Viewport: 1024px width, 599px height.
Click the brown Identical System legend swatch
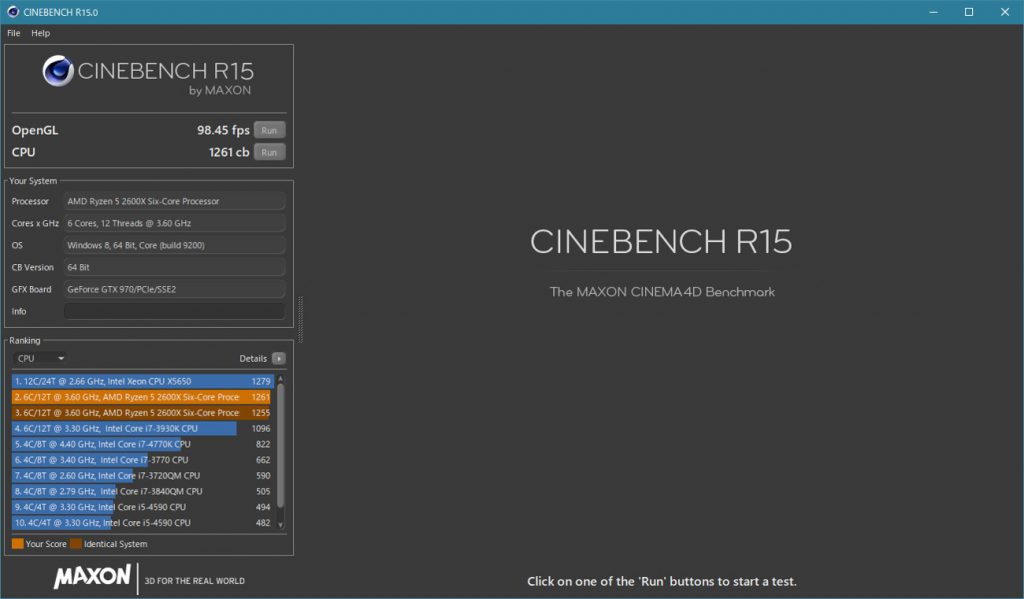pyautogui.click(x=76, y=543)
